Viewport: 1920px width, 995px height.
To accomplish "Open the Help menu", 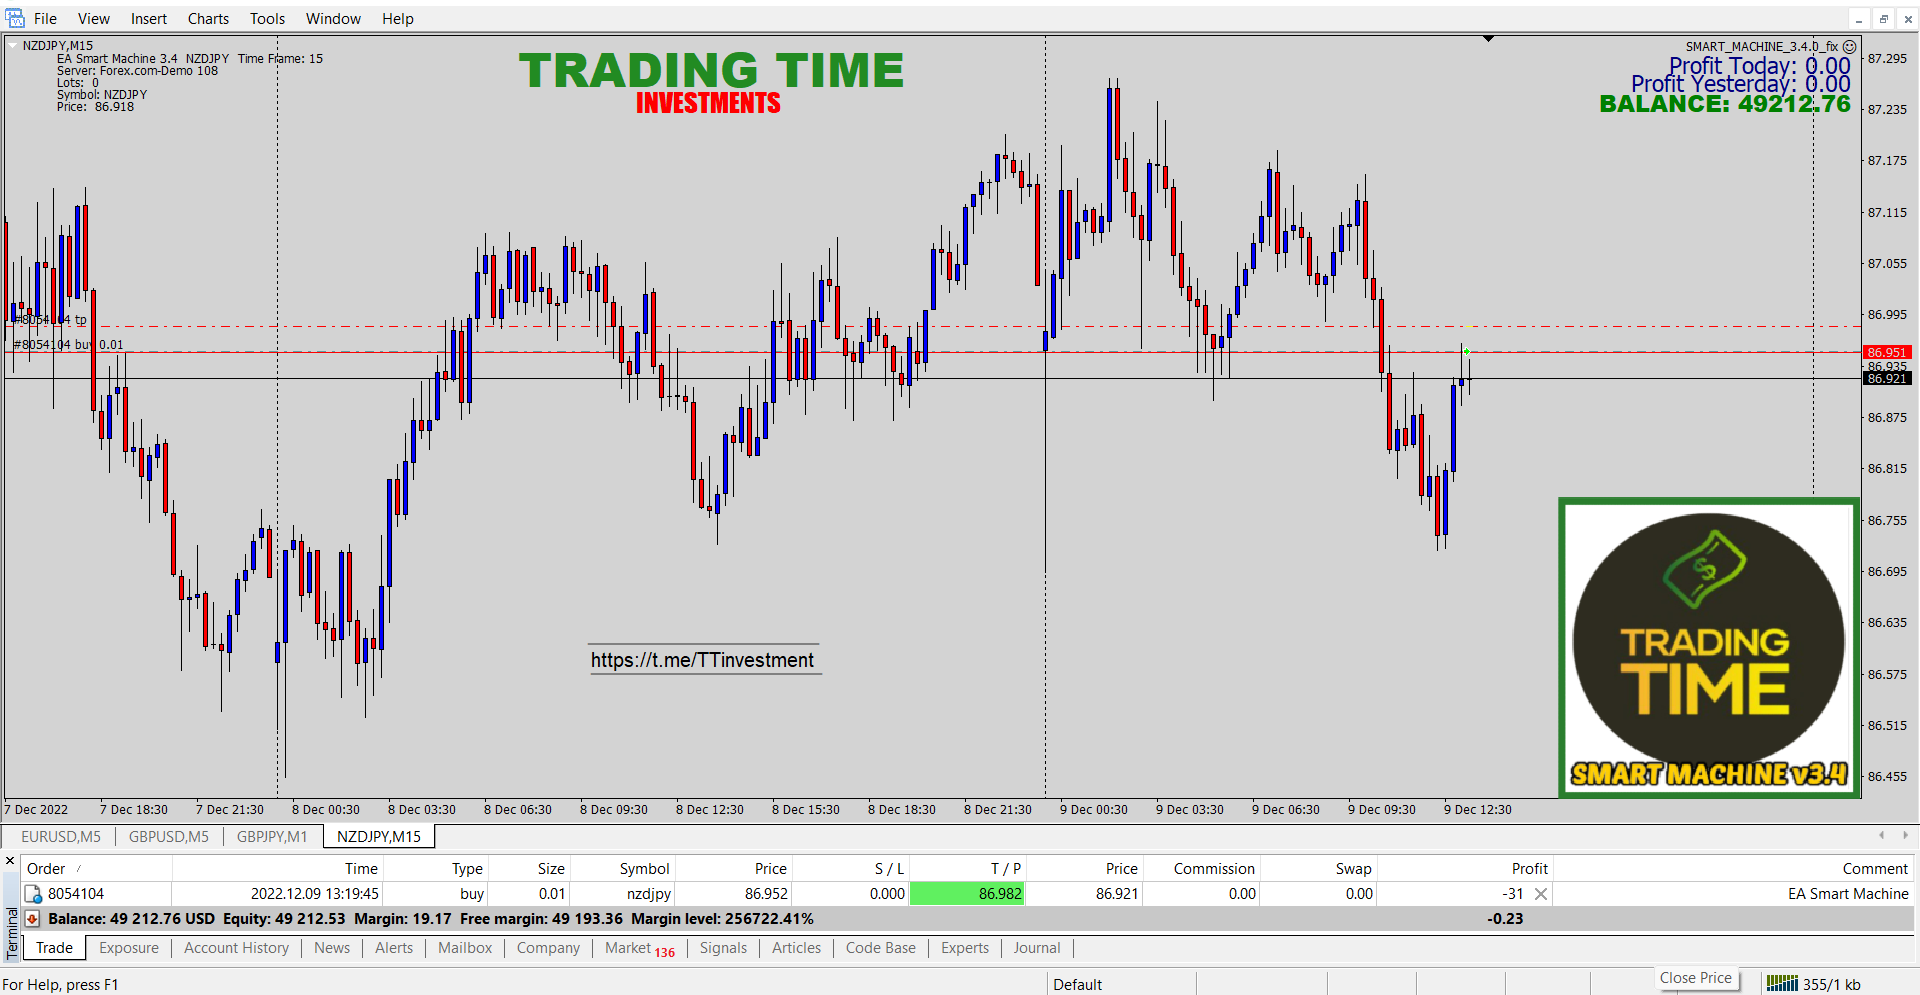I will 397,19.
